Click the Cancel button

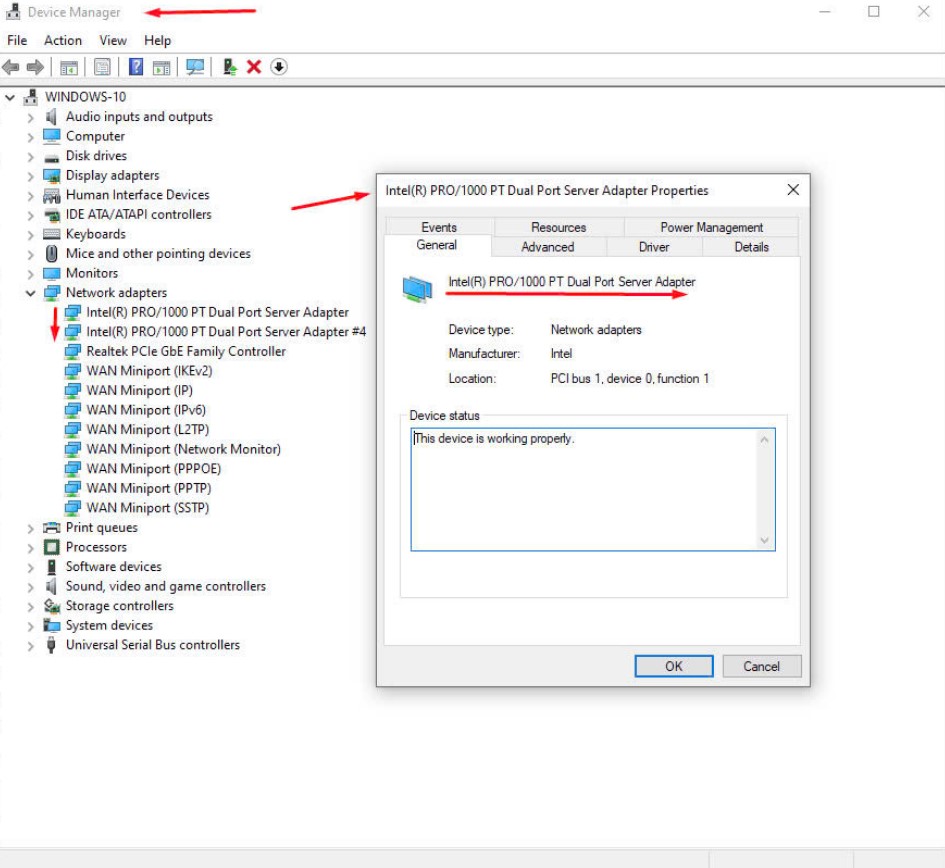(x=761, y=666)
